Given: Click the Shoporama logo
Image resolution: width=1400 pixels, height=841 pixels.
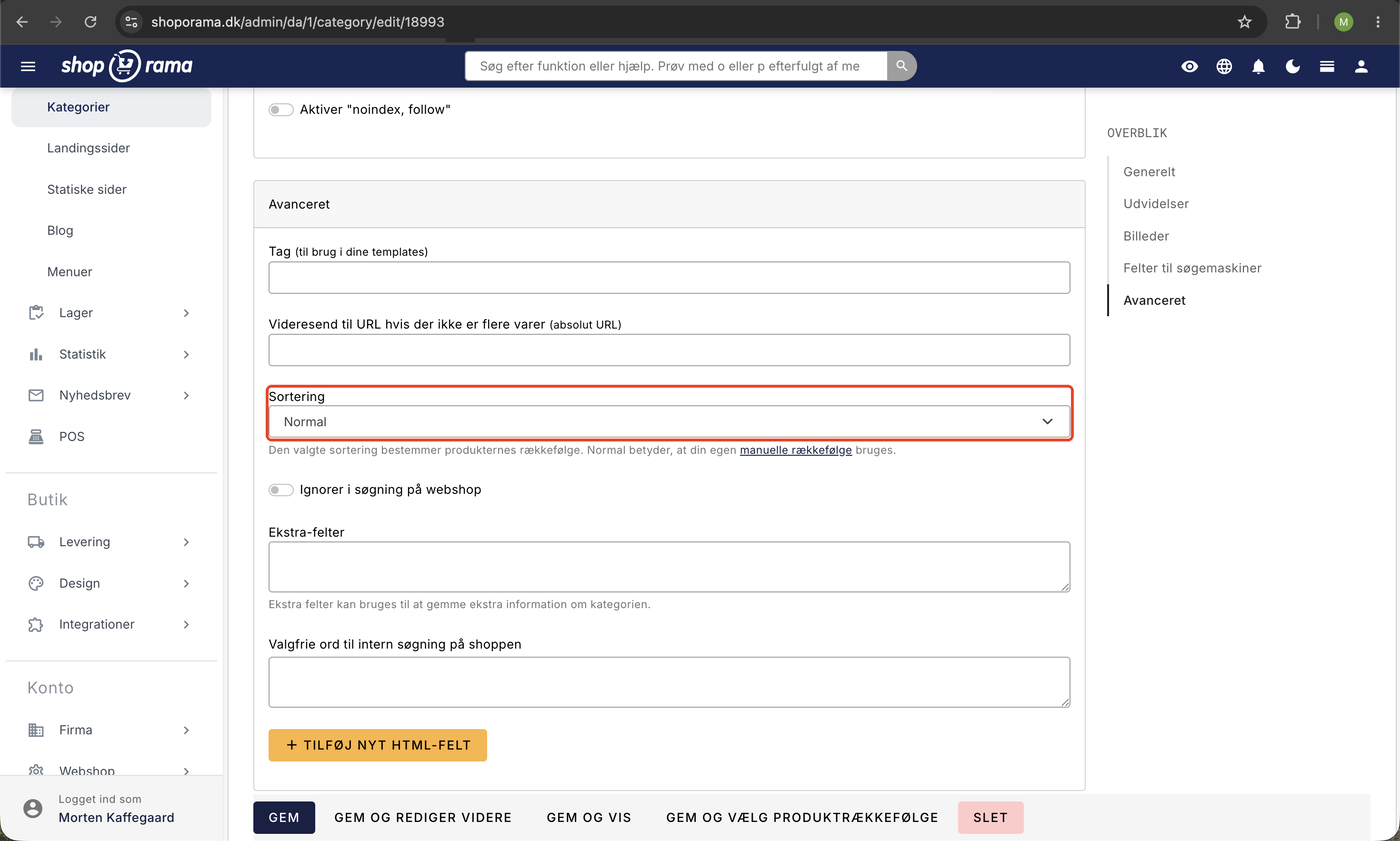Looking at the screenshot, I should [x=127, y=66].
